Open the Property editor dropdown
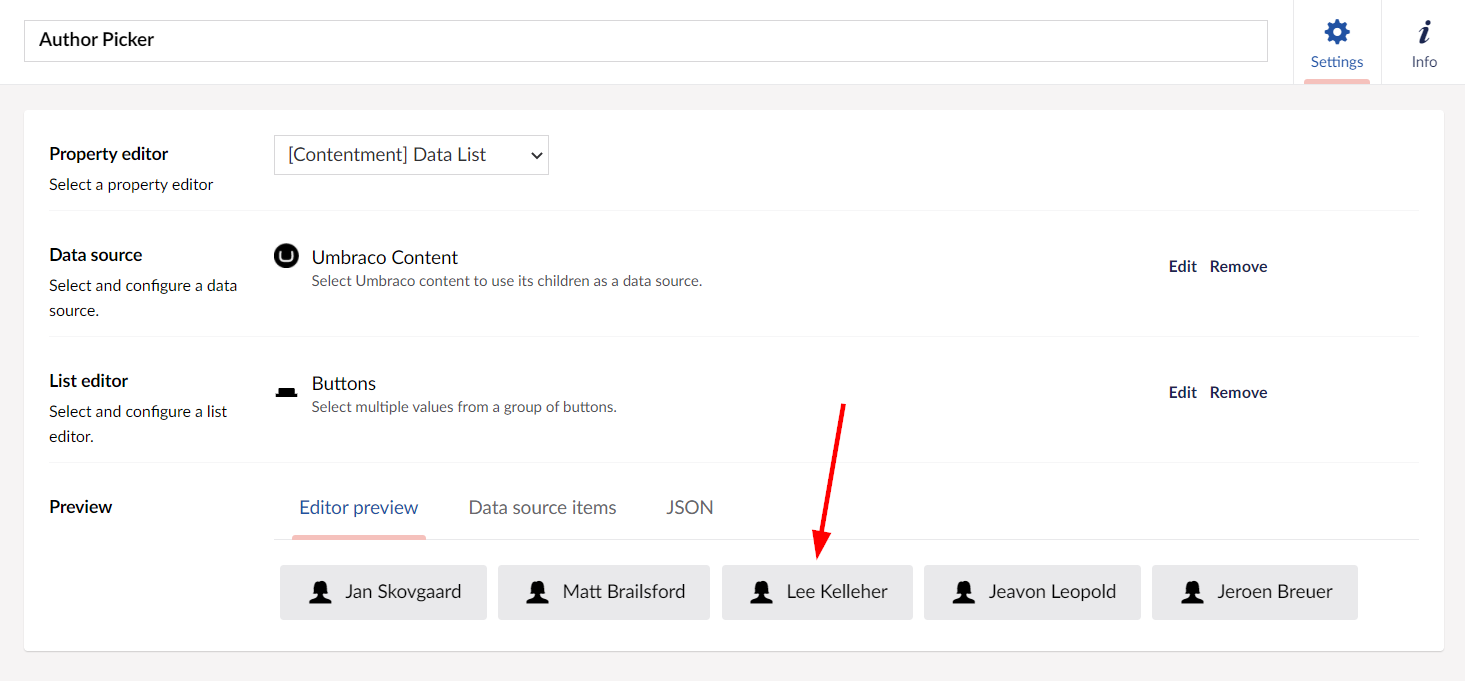The height and width of the screenshot is (681, 1465). pyautogui.click(x=411, y=155)
